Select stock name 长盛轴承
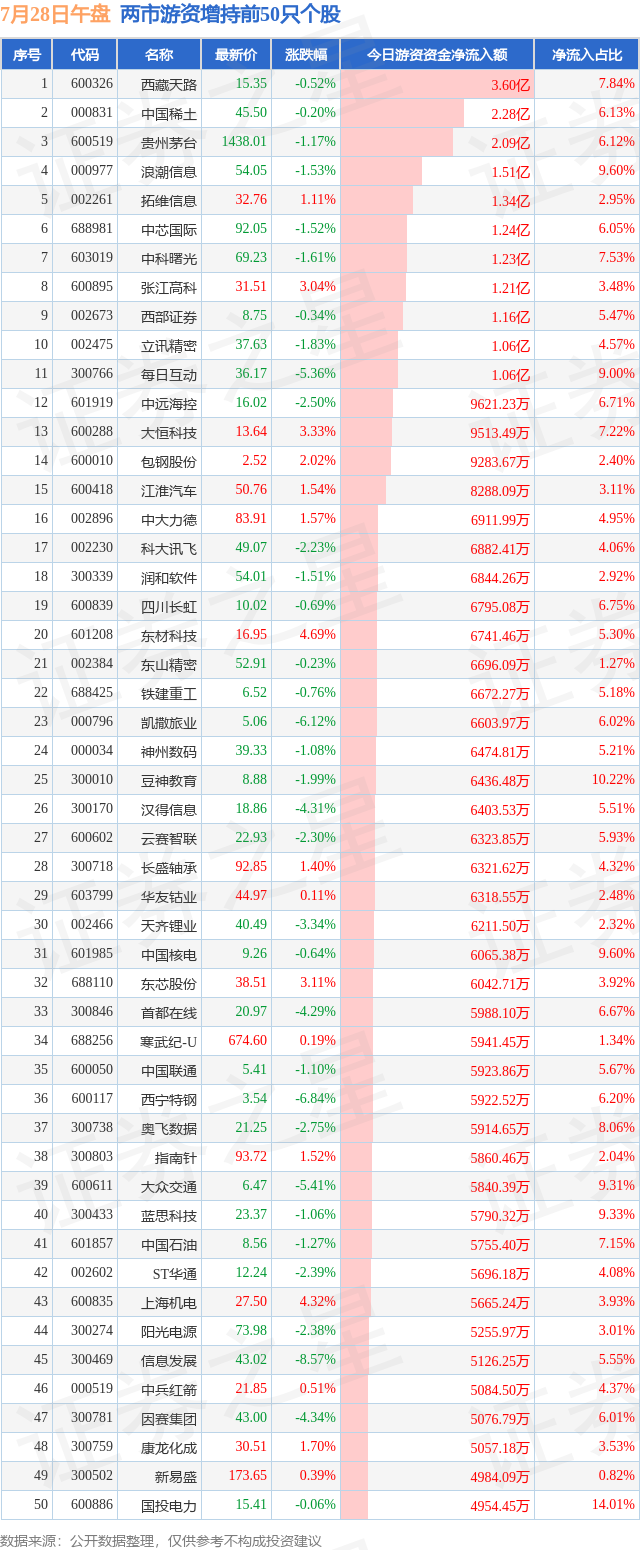The height and width of the screenshot is (1550, 640). click(169, 868)
